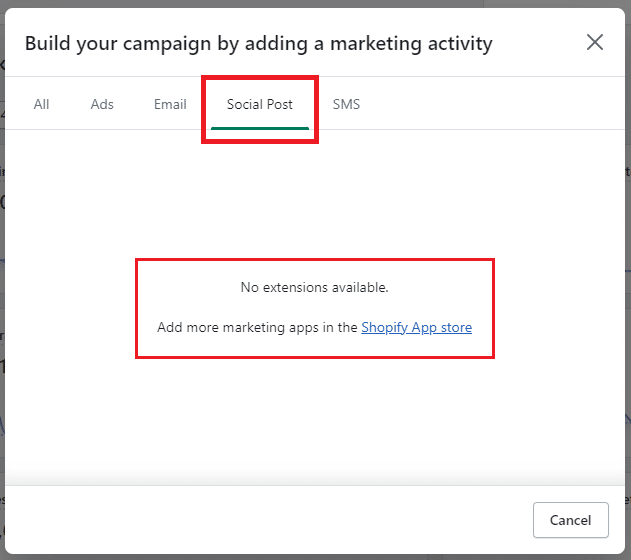The width and height of the screenshot is (631, 560).
Task: Click the blank area above the extensions message
Action: (x=314, y=195)
